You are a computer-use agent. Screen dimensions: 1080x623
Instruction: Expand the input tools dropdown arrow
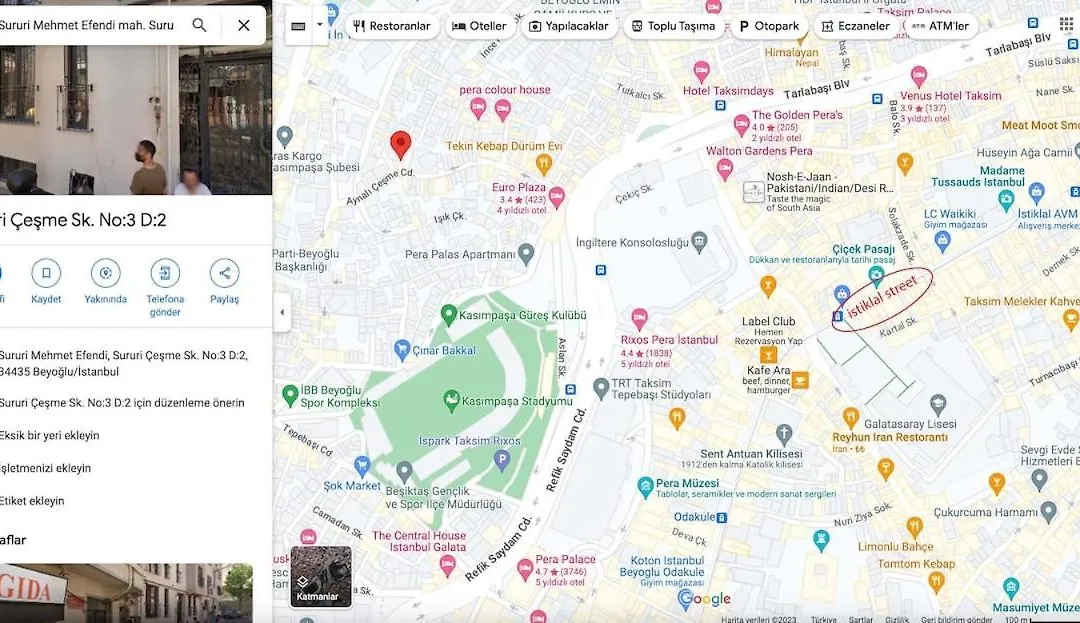(x=320, y=25)
